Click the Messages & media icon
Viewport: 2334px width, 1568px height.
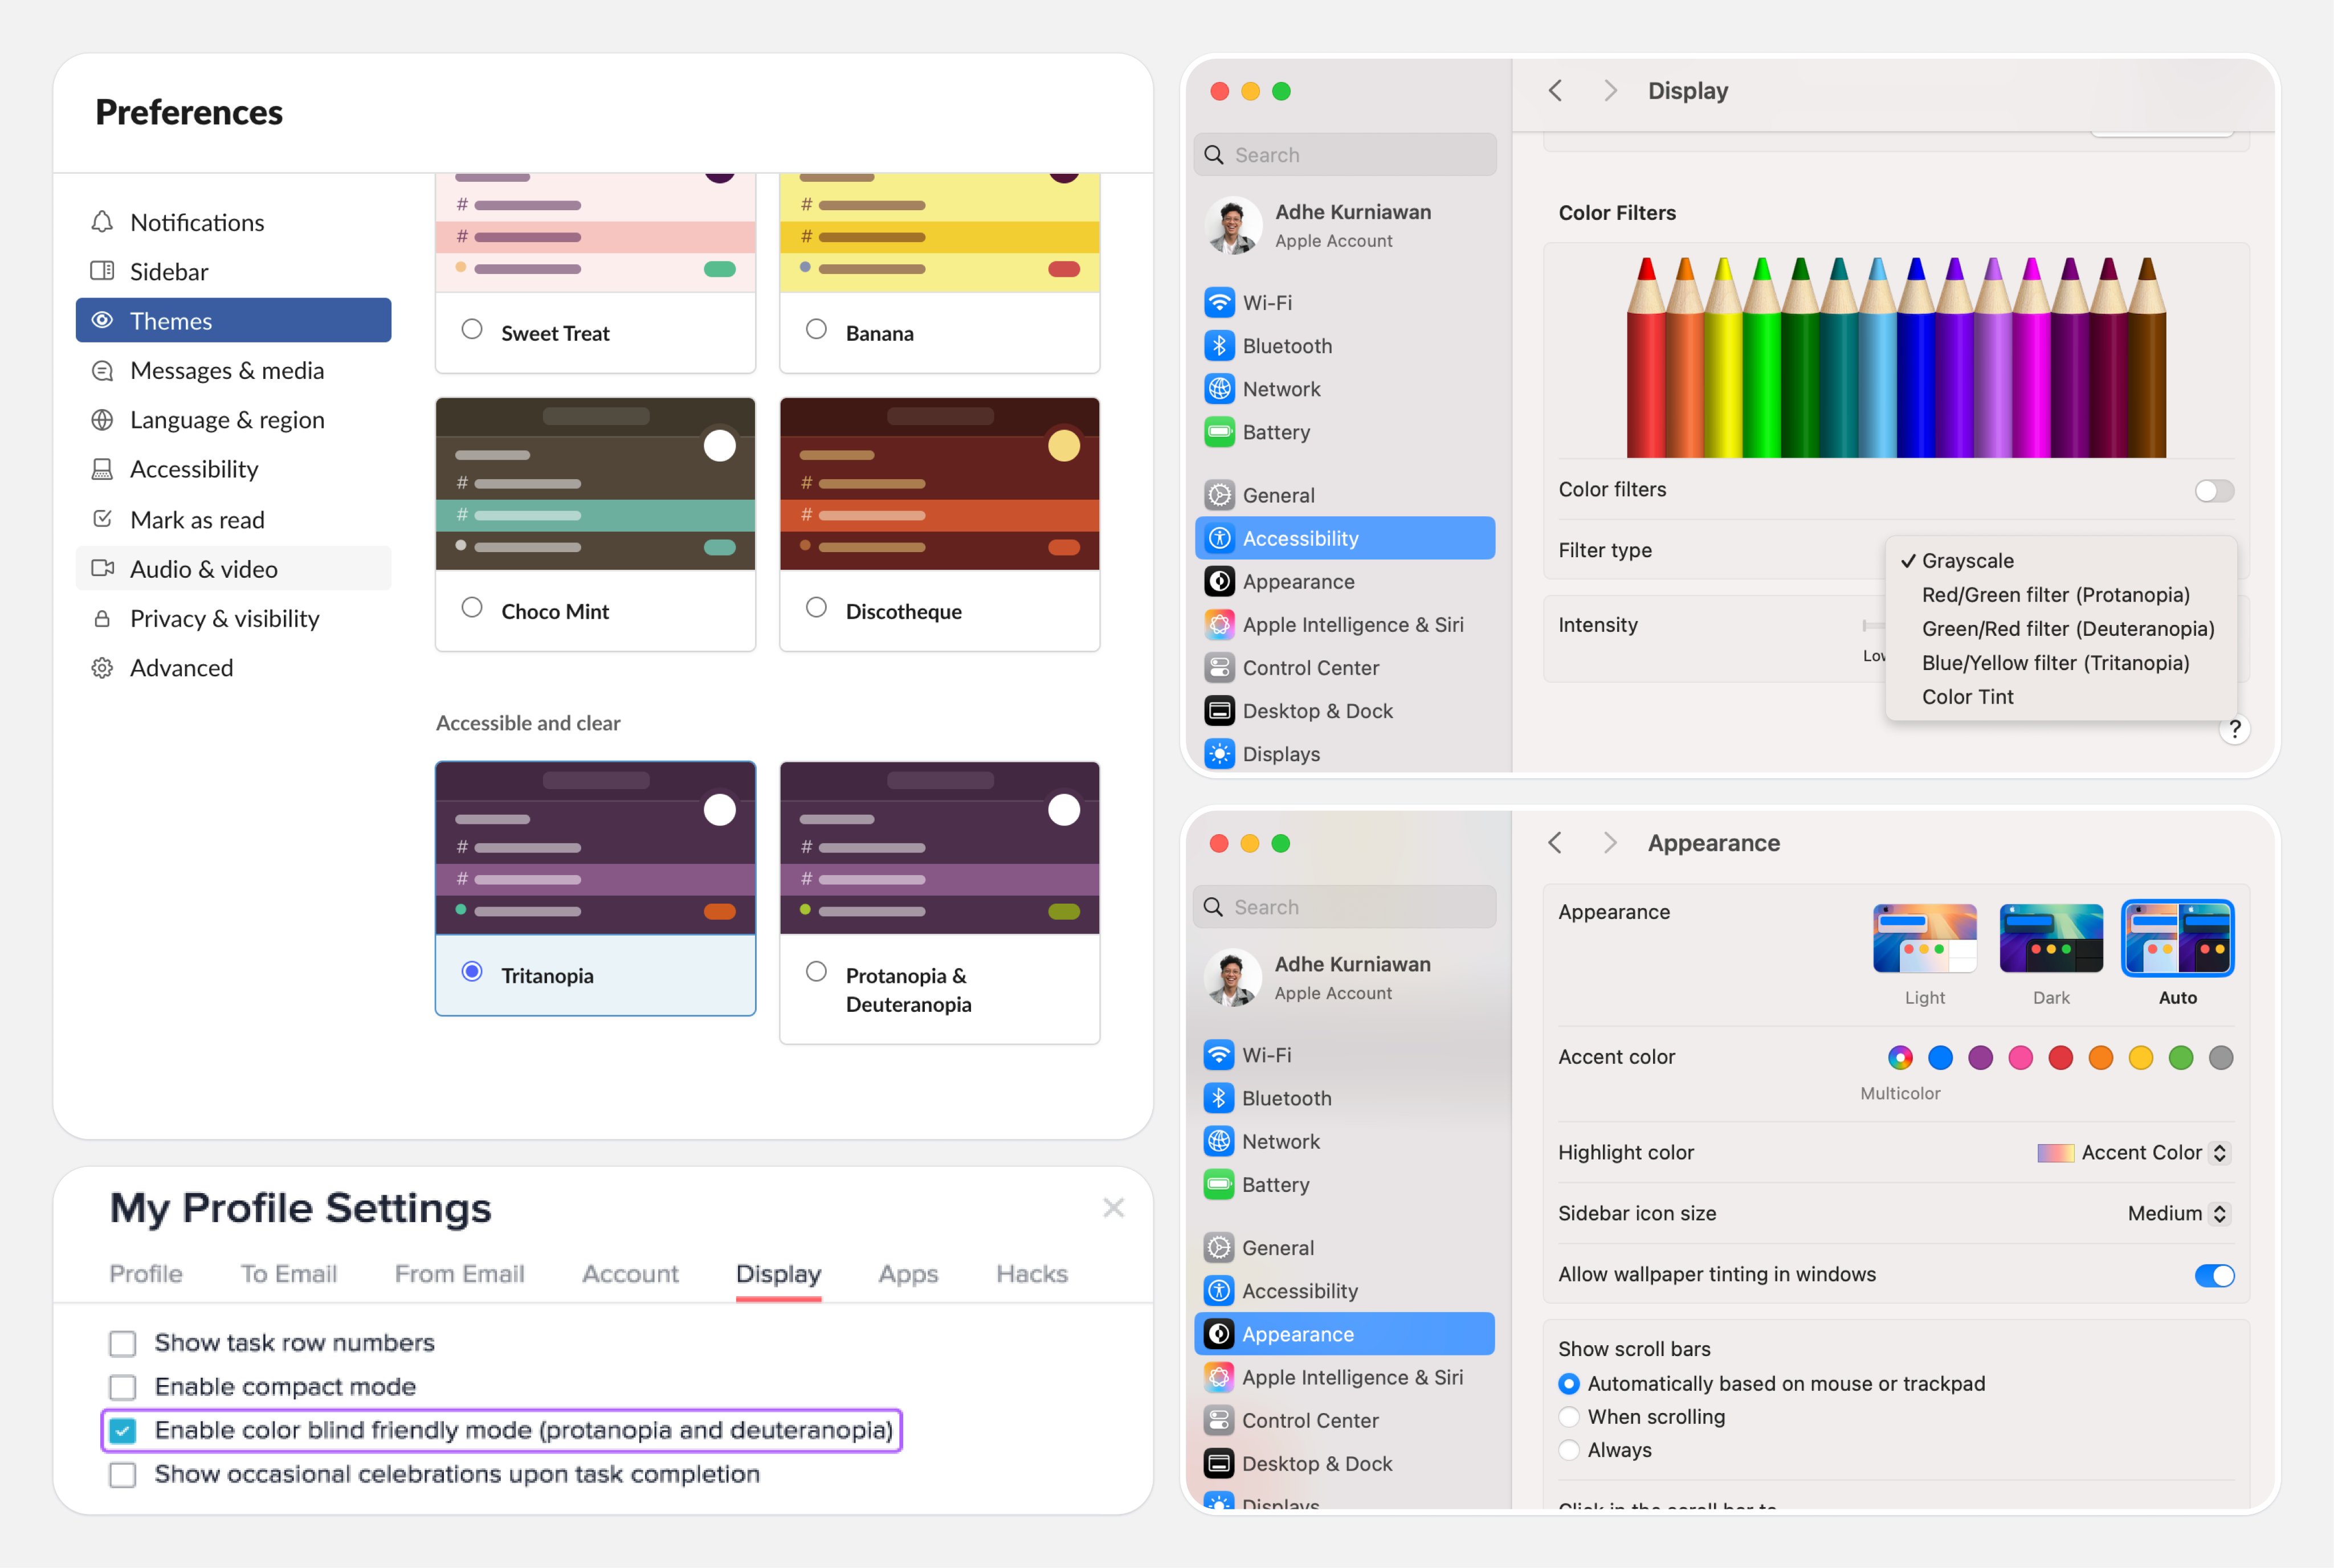pyautogui.click(x=102, y=370)
